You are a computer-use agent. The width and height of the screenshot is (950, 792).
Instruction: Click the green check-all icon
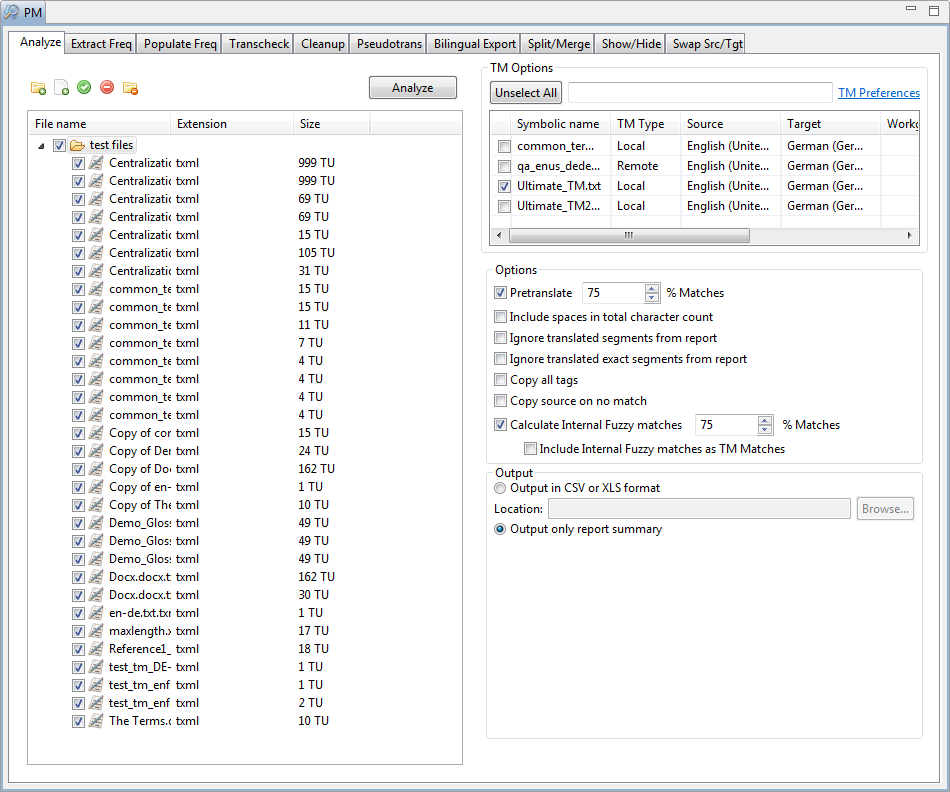(x=84, y=88)
